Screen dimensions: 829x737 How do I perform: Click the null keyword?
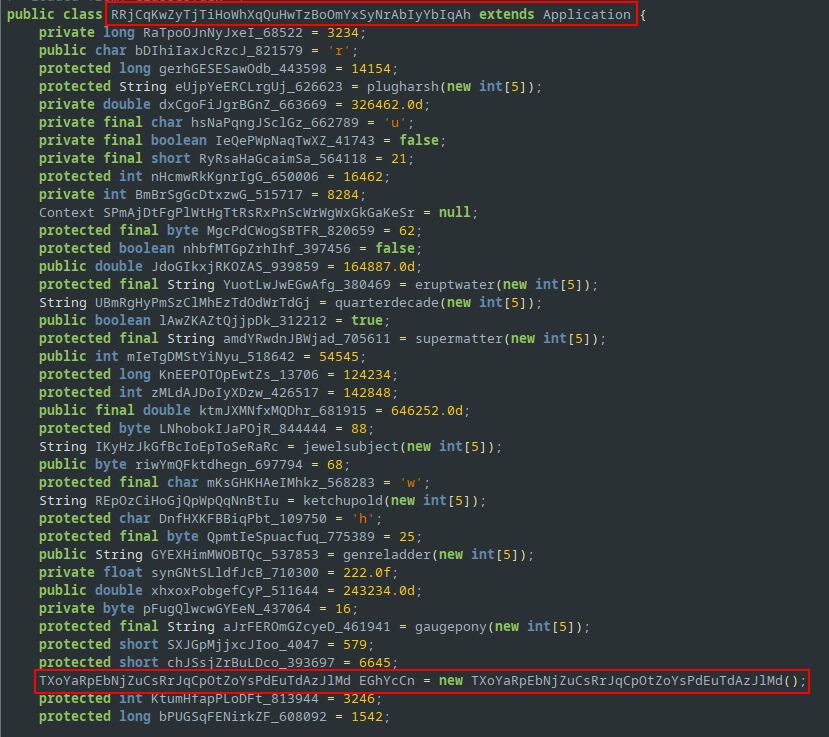(455, 212)
